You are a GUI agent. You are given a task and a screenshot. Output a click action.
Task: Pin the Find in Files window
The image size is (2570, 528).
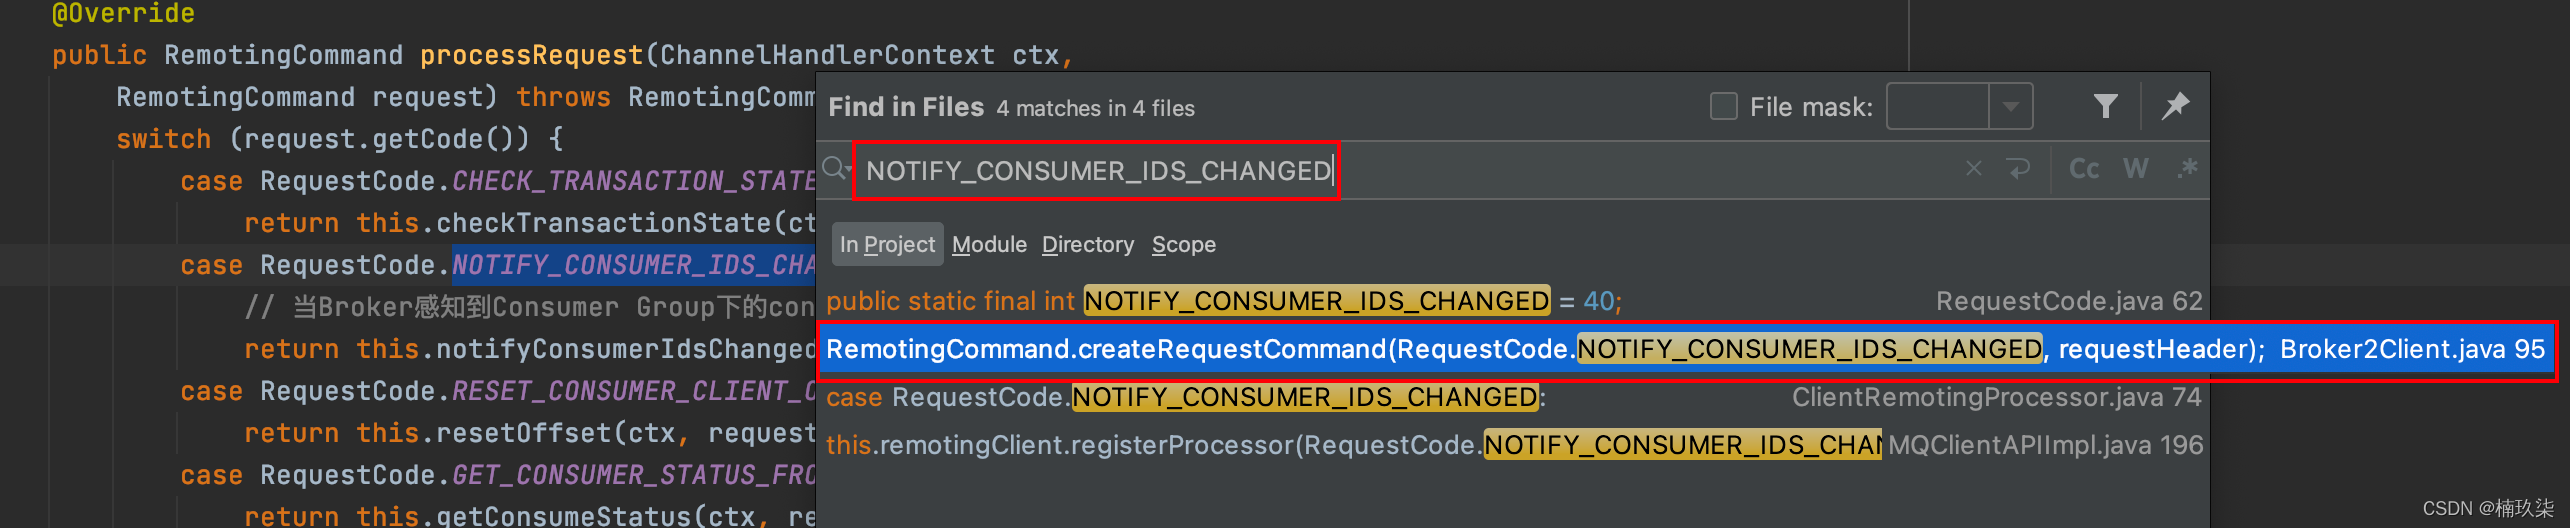tap(2175, 106)
